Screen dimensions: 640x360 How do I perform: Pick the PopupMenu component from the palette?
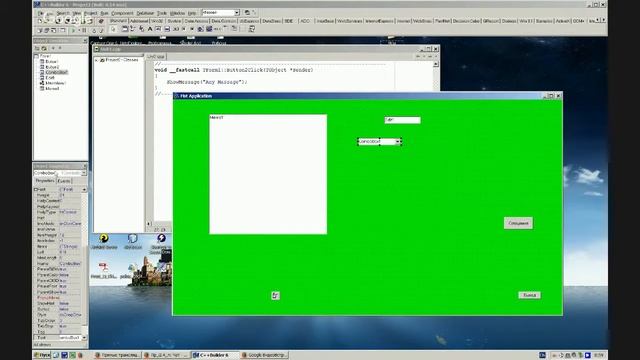142,29
